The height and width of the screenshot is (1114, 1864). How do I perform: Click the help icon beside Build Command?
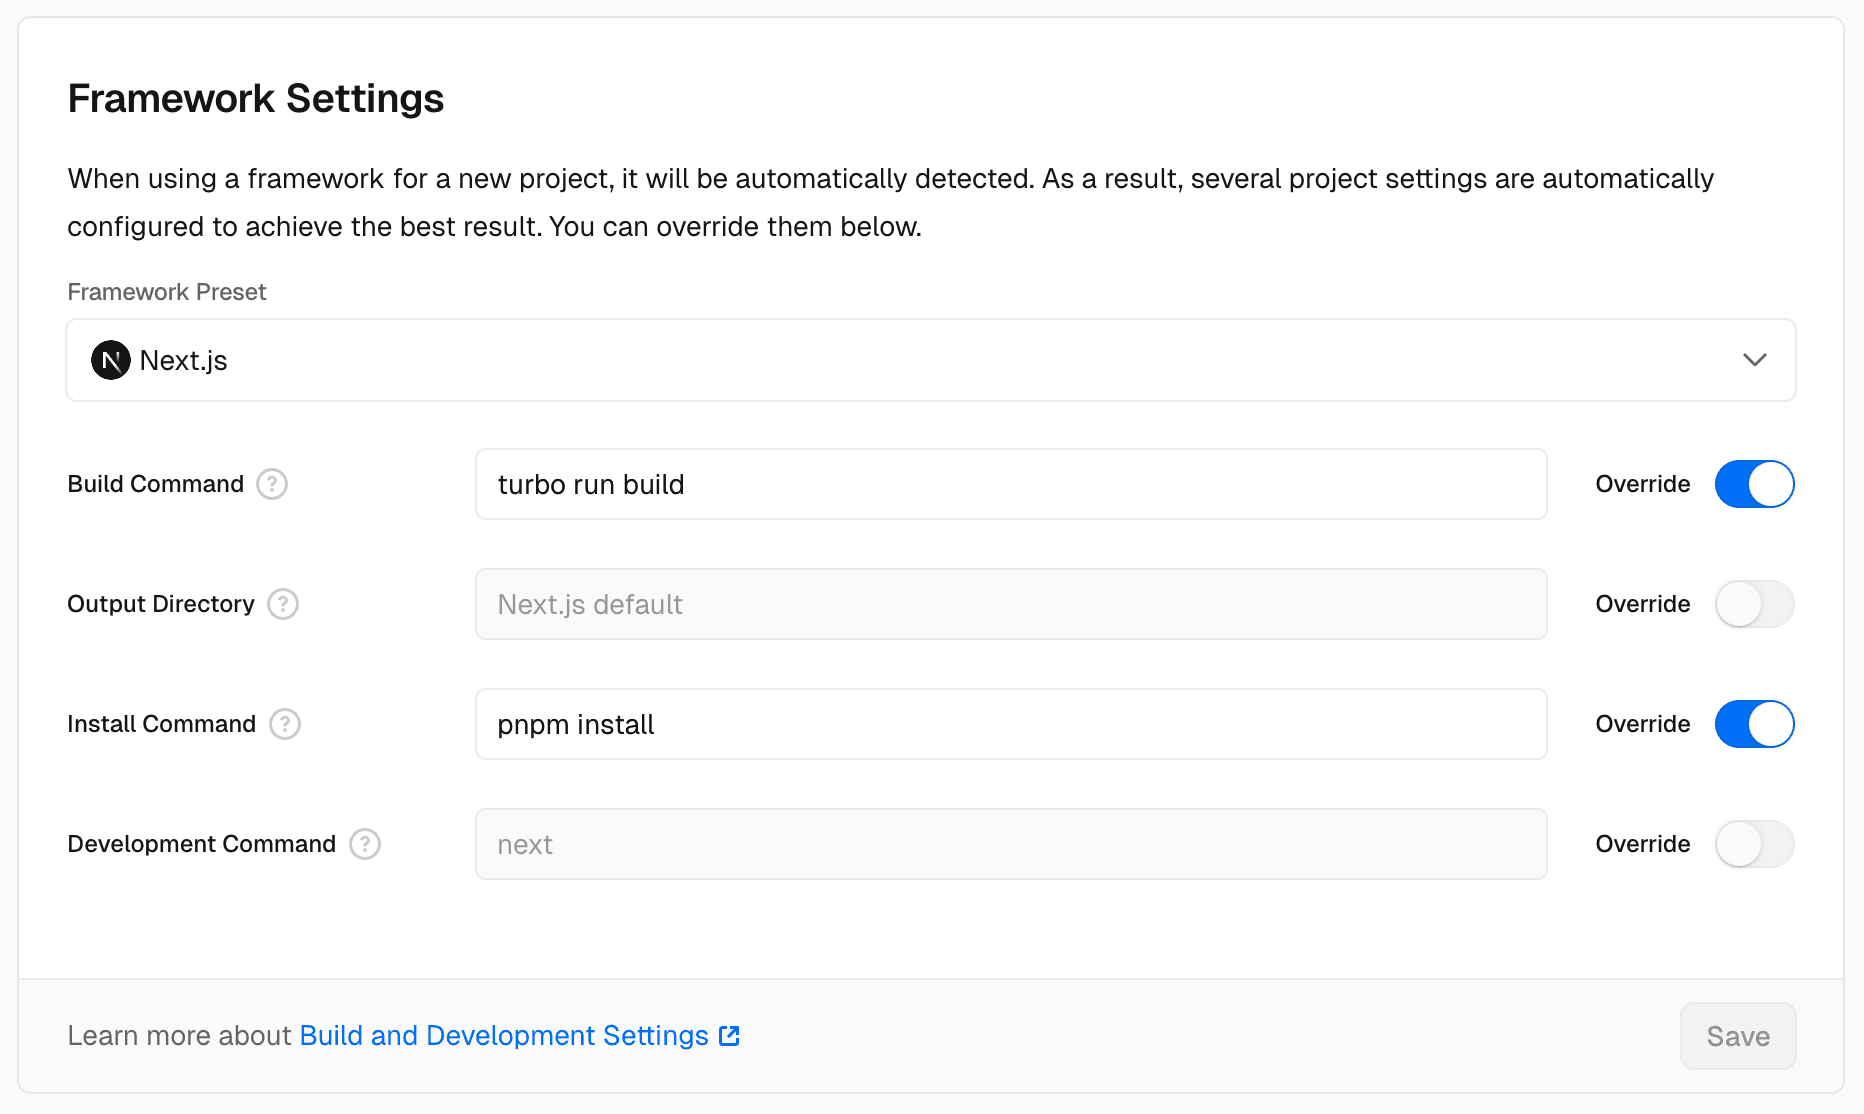click(x=272, y=484)
